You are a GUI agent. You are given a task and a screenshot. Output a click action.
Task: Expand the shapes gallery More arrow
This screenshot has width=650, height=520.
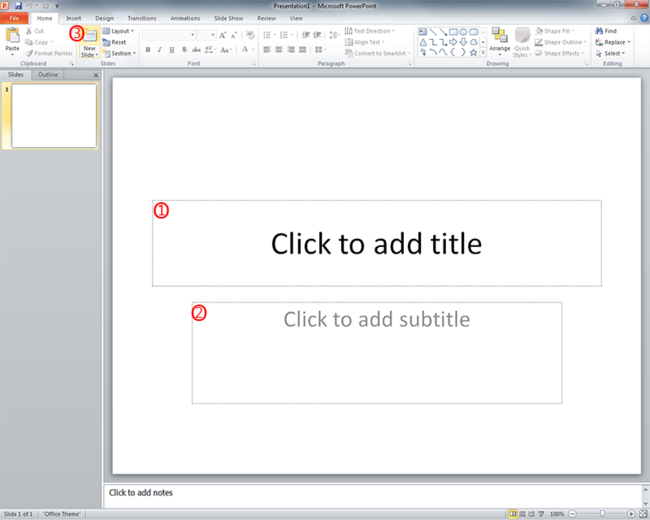(x=483, y=53)
